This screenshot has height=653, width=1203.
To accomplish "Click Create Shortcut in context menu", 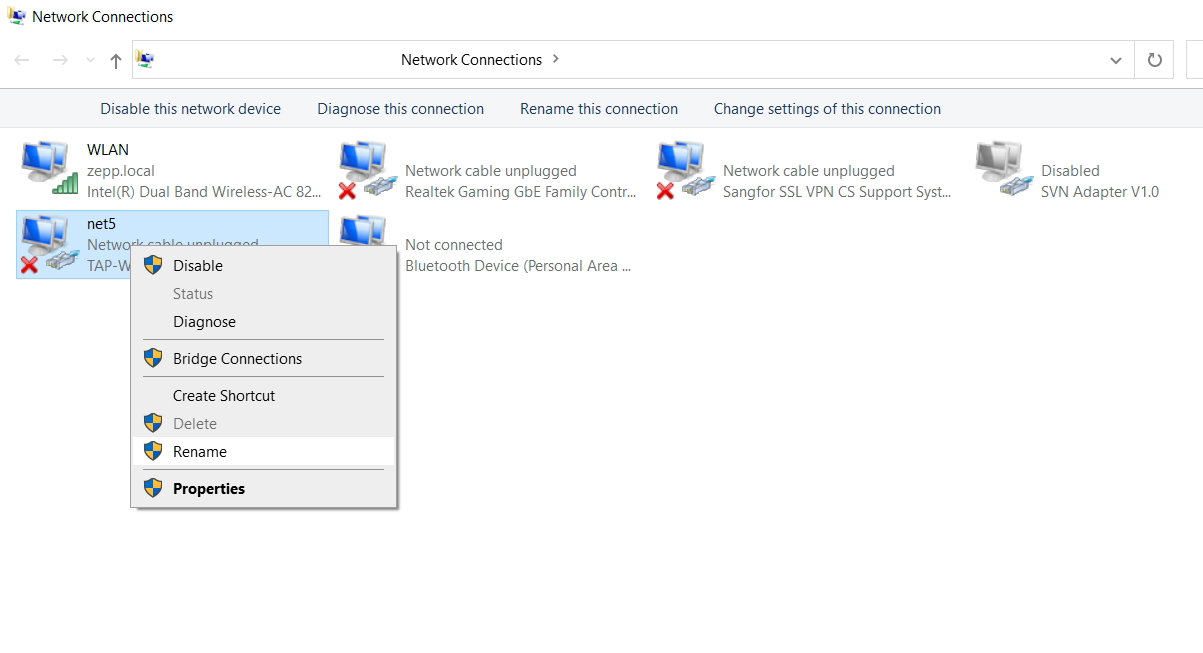I will coord(224,396).
